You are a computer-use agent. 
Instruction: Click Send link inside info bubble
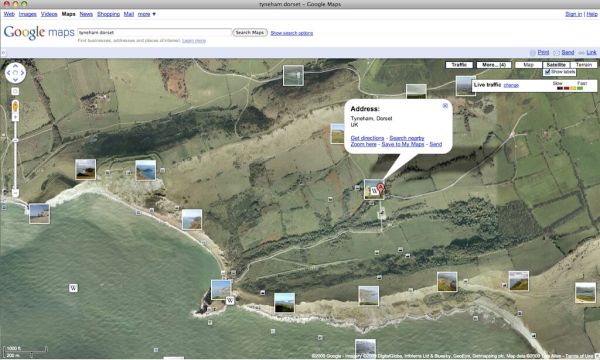[x=435, y=144]
